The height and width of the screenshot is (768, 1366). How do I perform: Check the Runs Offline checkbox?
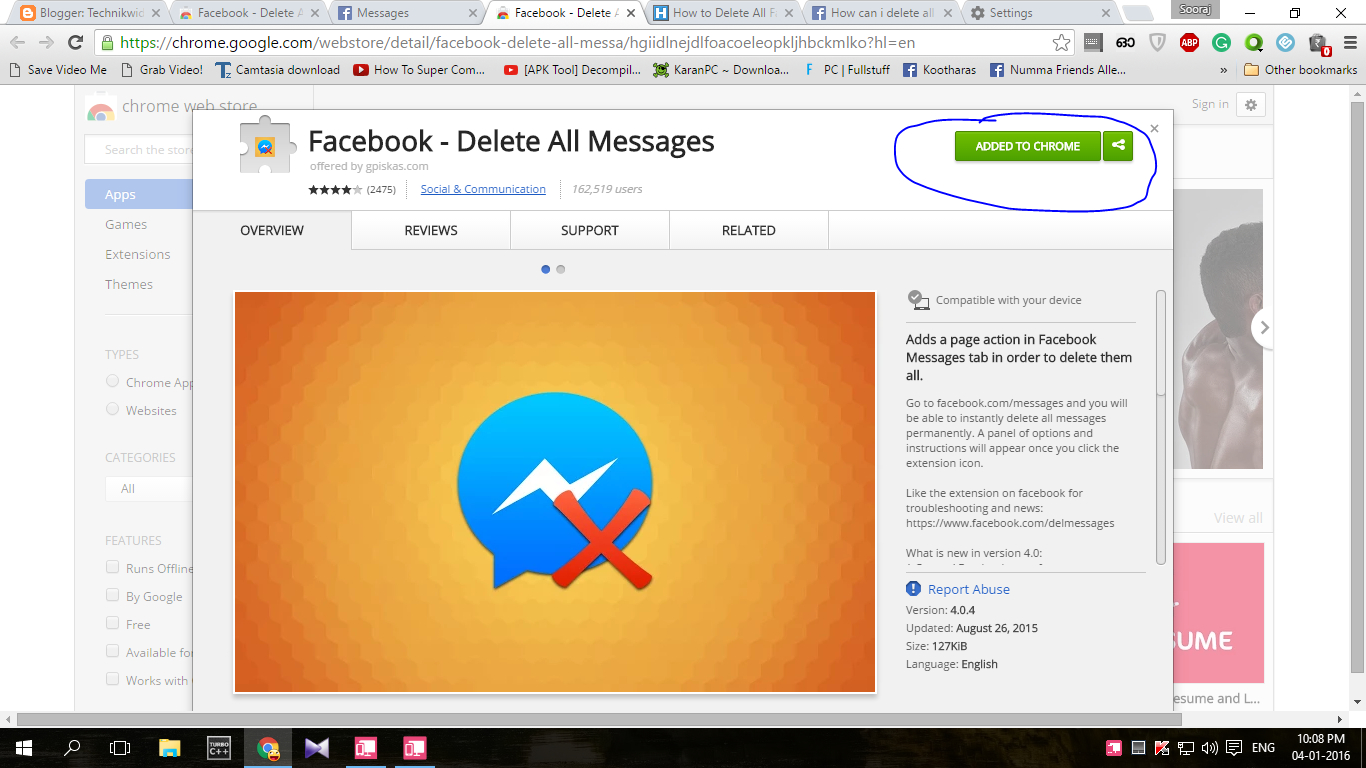[112, 567]
